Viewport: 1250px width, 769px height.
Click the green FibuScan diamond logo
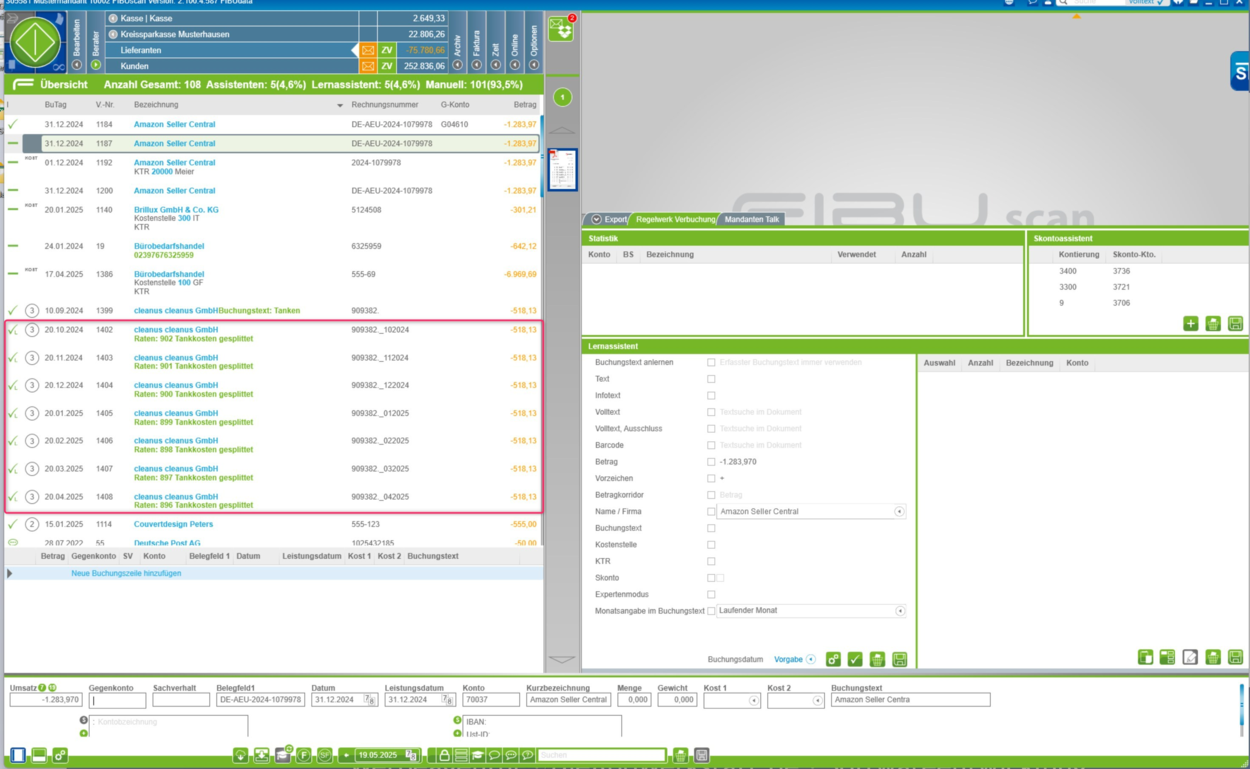(x=36, y=42)
